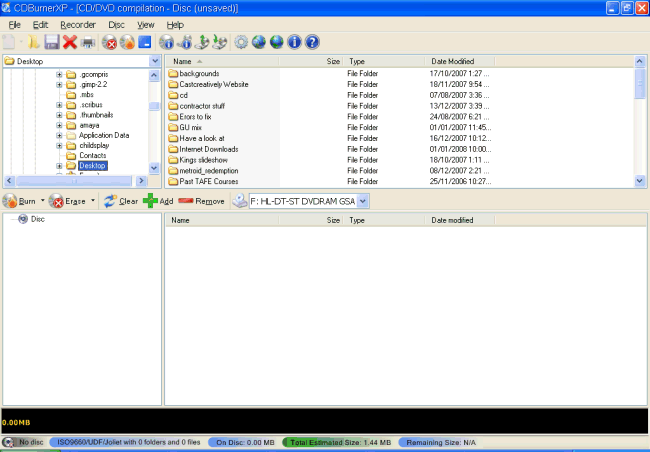Click the Clear button
650x452 pixels.
pos(121,201)
